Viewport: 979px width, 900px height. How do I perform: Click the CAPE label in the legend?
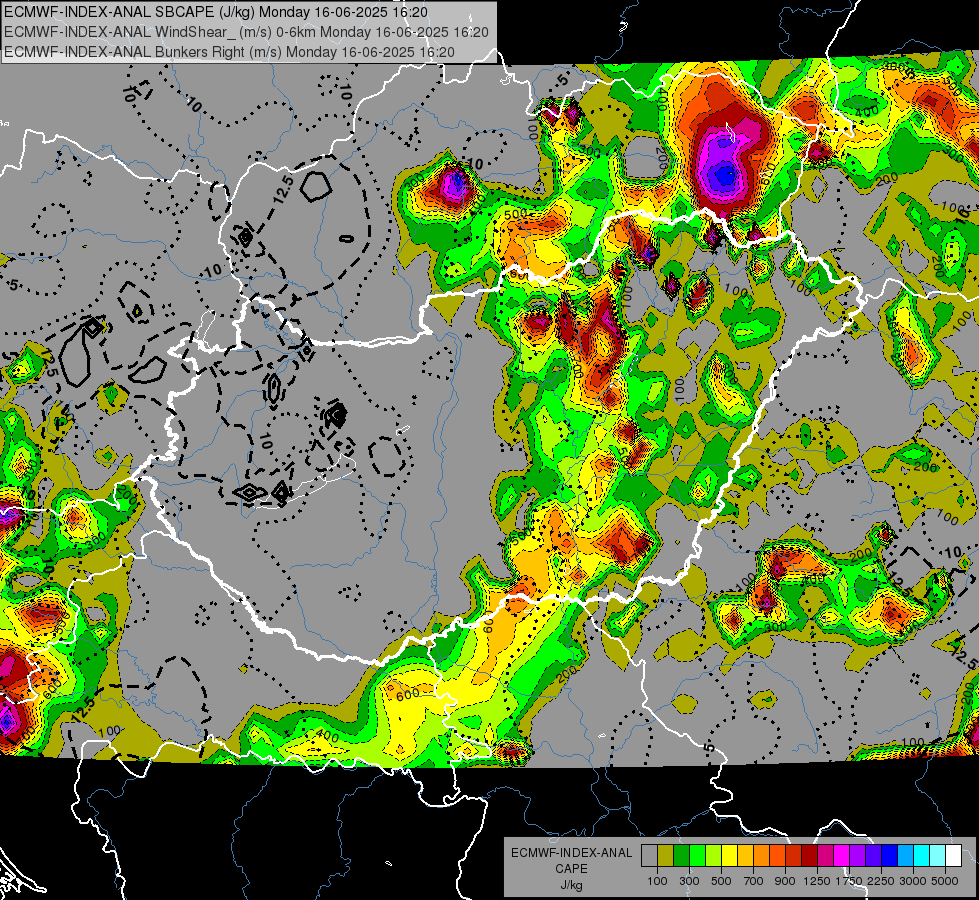572,868
